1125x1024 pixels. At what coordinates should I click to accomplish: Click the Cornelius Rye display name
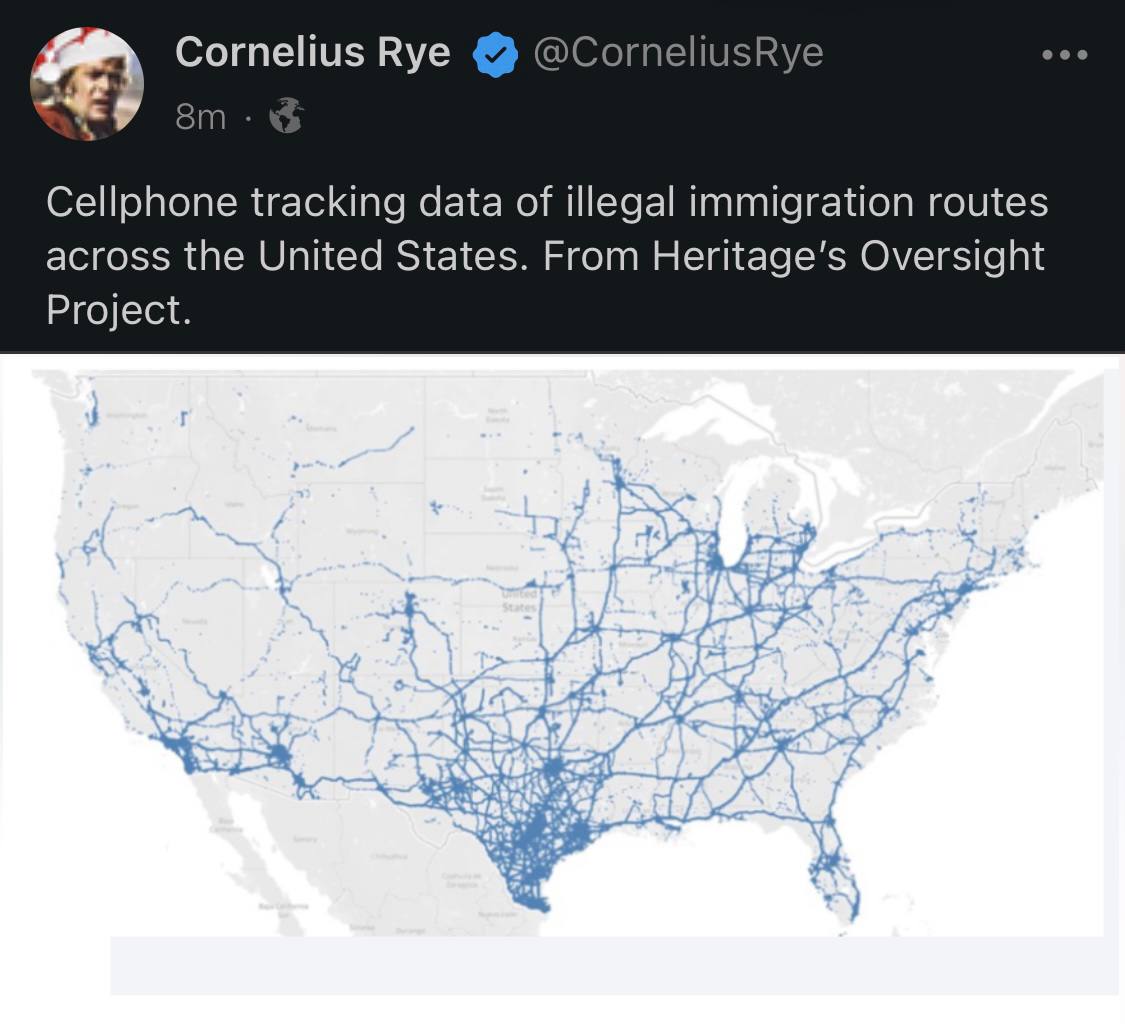pos(312,52)
